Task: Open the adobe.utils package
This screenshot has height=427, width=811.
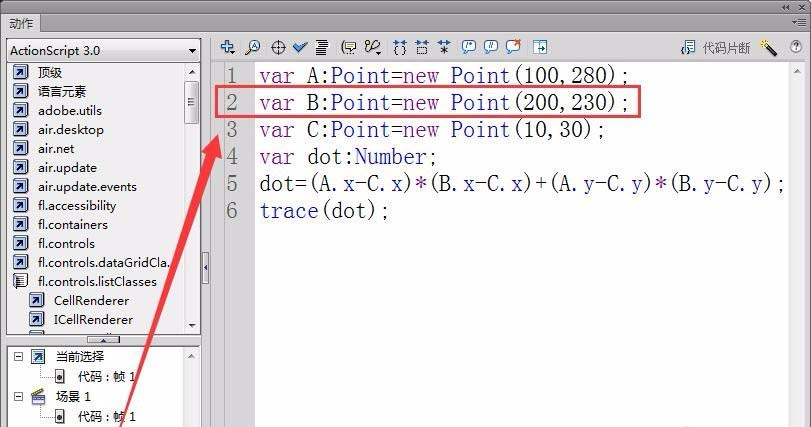Action: (x=70, y=111)
